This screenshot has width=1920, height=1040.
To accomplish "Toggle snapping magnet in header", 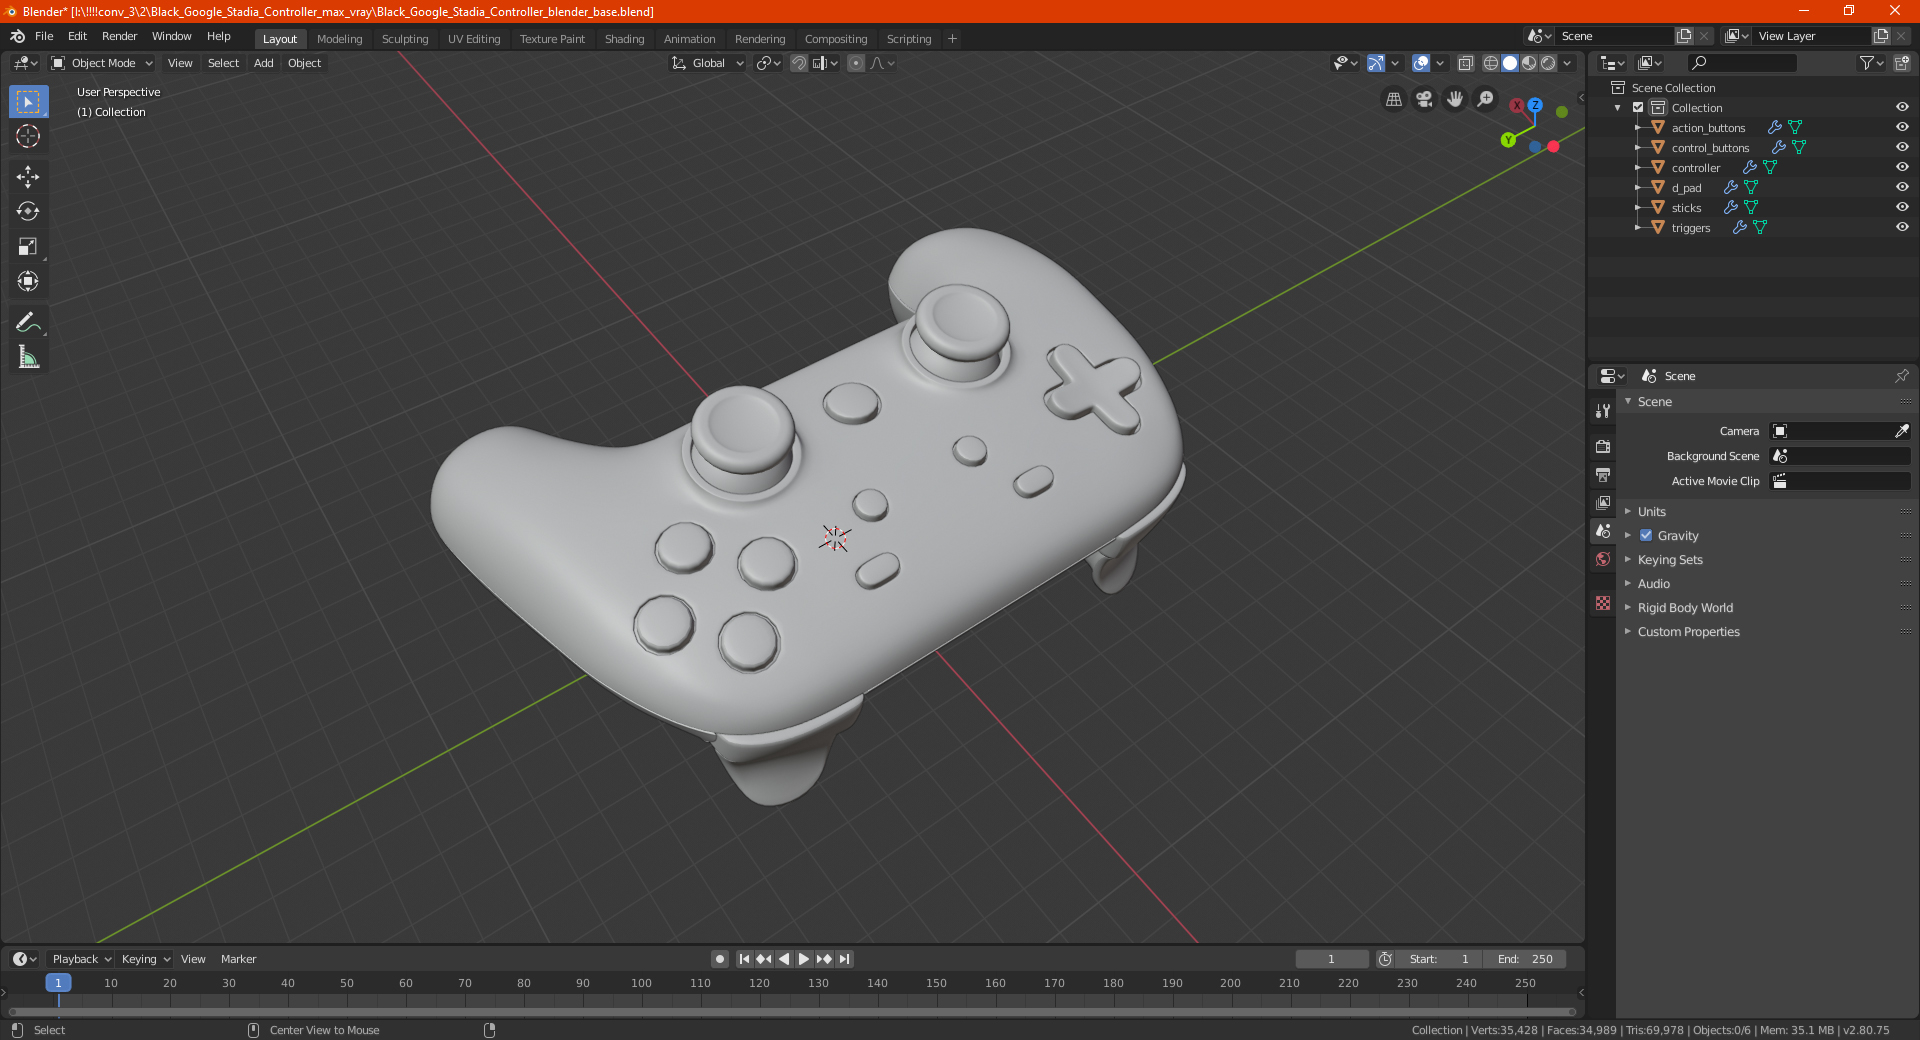I will pyautogui.click(x=799, y=63).
